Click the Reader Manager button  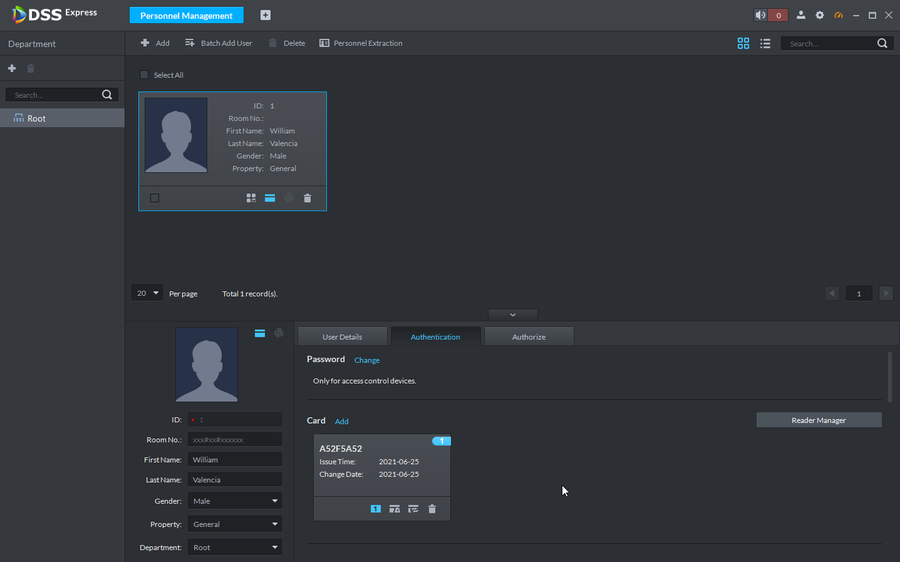point(818,420)
